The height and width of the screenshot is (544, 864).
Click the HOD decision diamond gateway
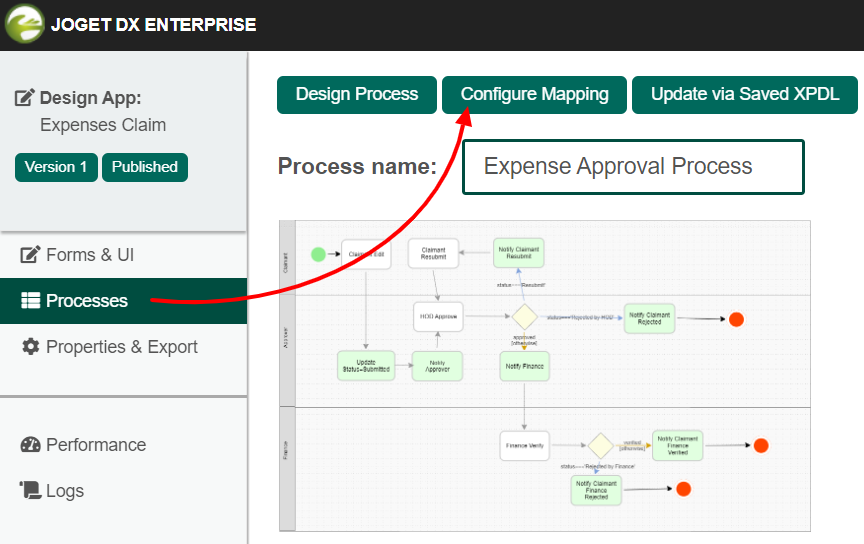tap(524, 316)
